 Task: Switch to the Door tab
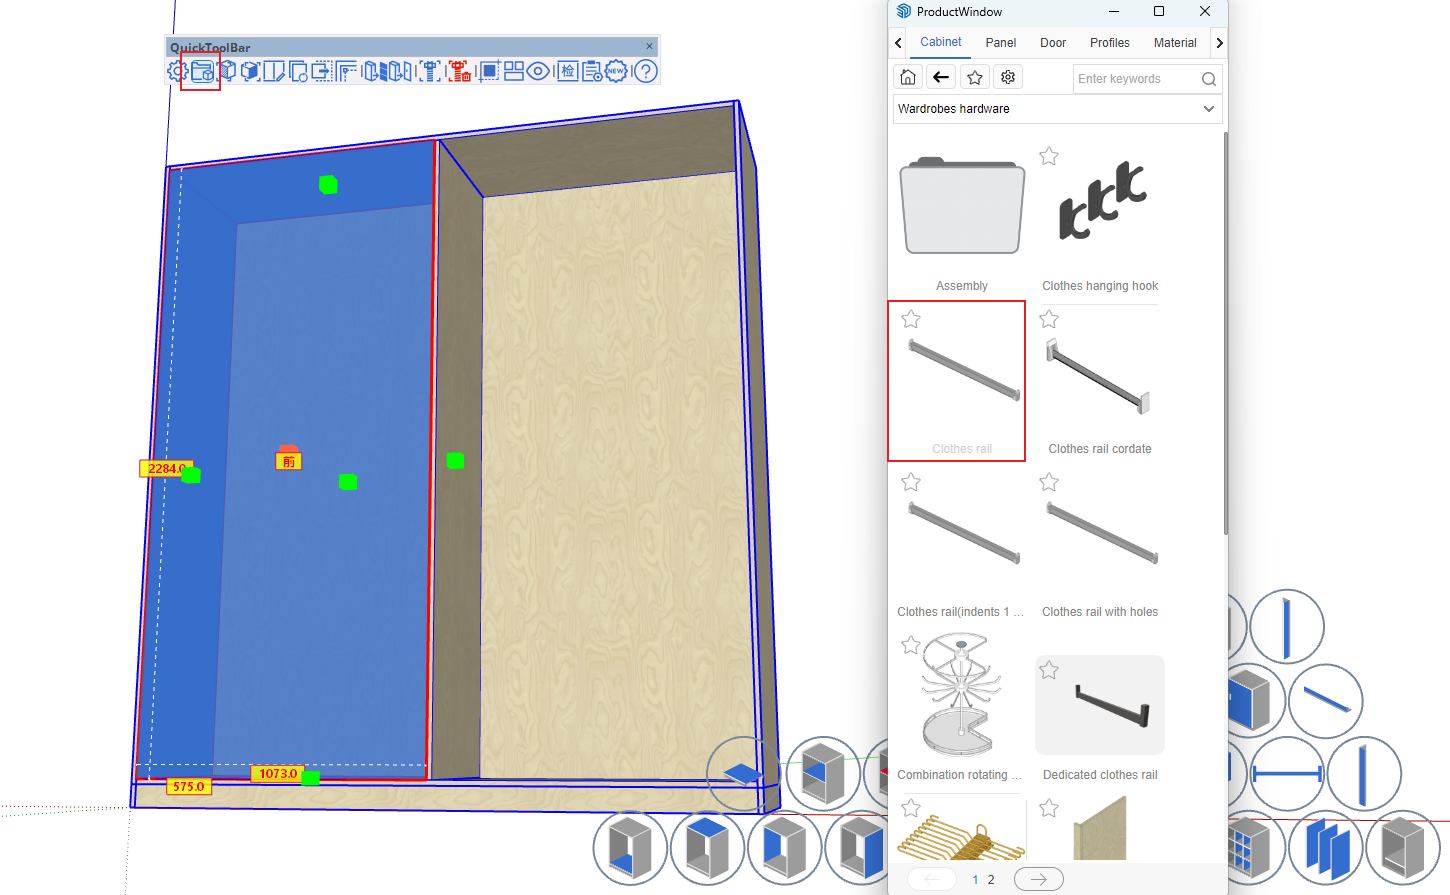point(1053,43)
